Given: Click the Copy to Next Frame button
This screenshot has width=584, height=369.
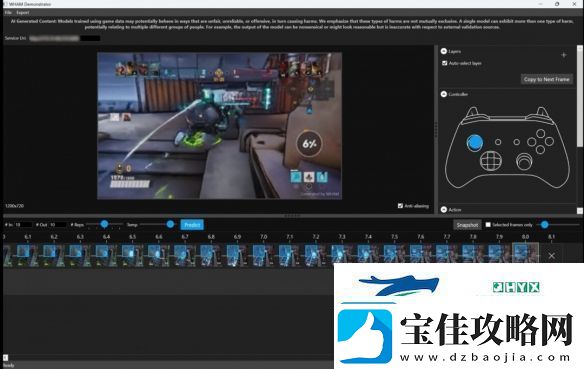Looking at the screenshot, I should [x=546, y=79].
